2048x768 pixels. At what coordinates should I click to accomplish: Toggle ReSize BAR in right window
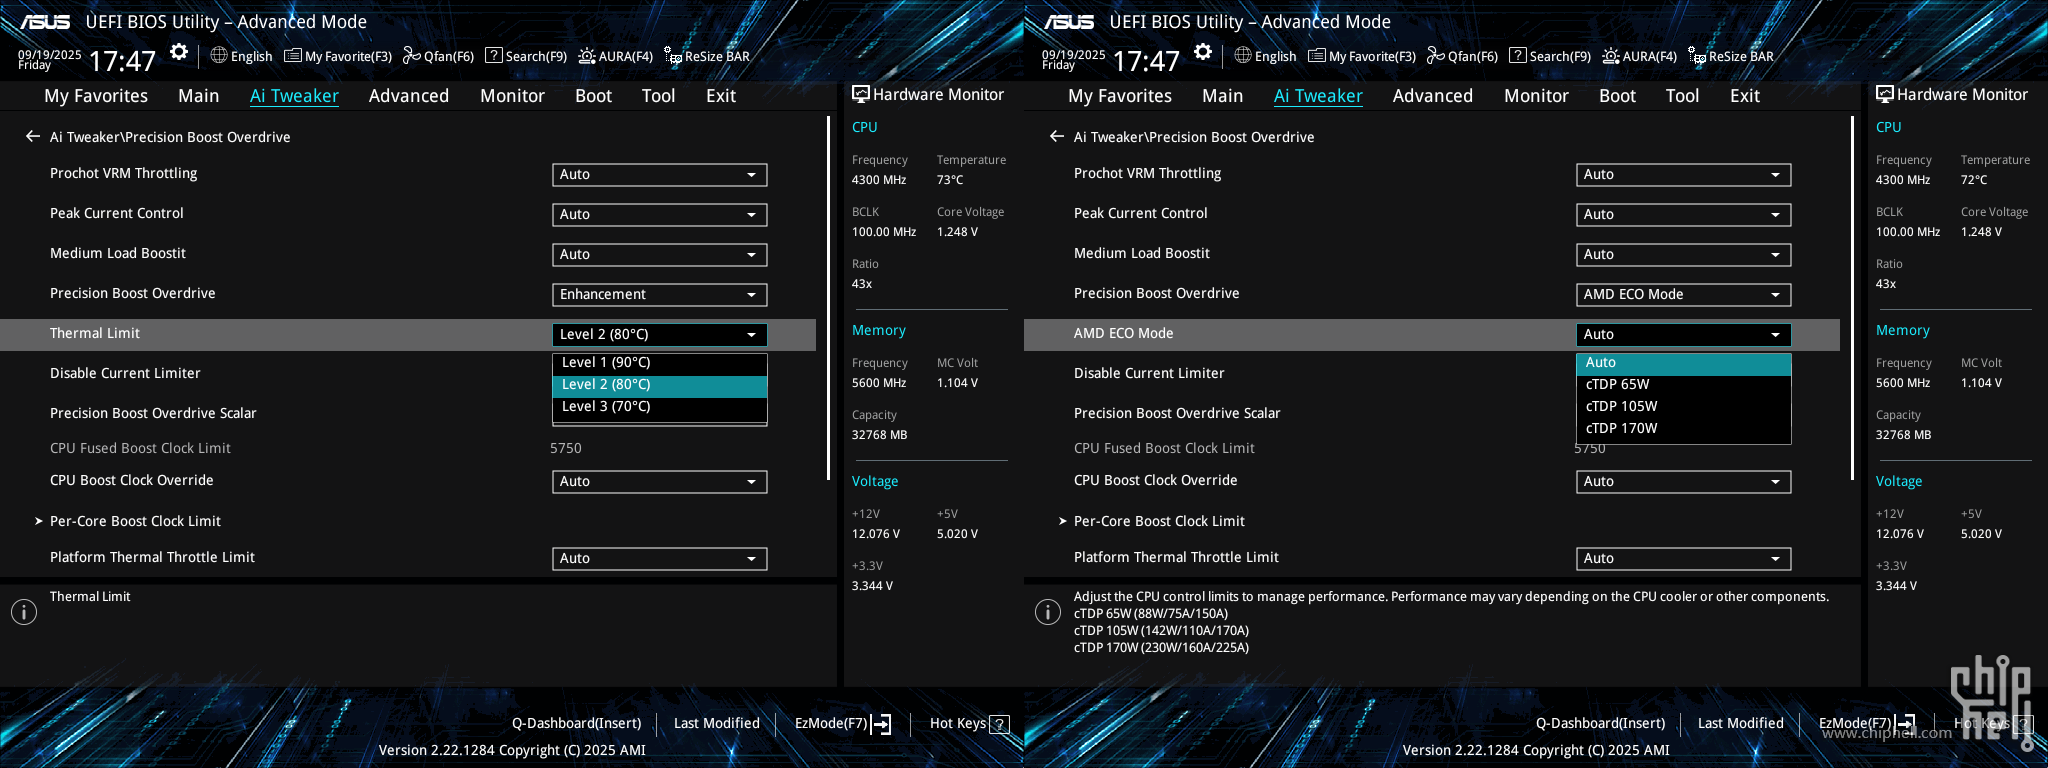click(1731, 56)
